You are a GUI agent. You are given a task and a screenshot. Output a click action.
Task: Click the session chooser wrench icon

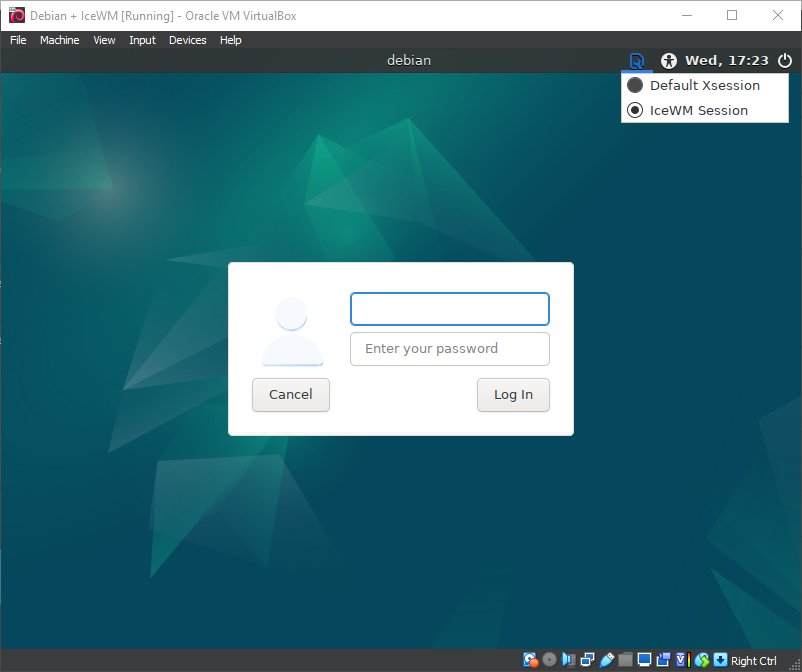pyautogui.click(x=636, y=61)
